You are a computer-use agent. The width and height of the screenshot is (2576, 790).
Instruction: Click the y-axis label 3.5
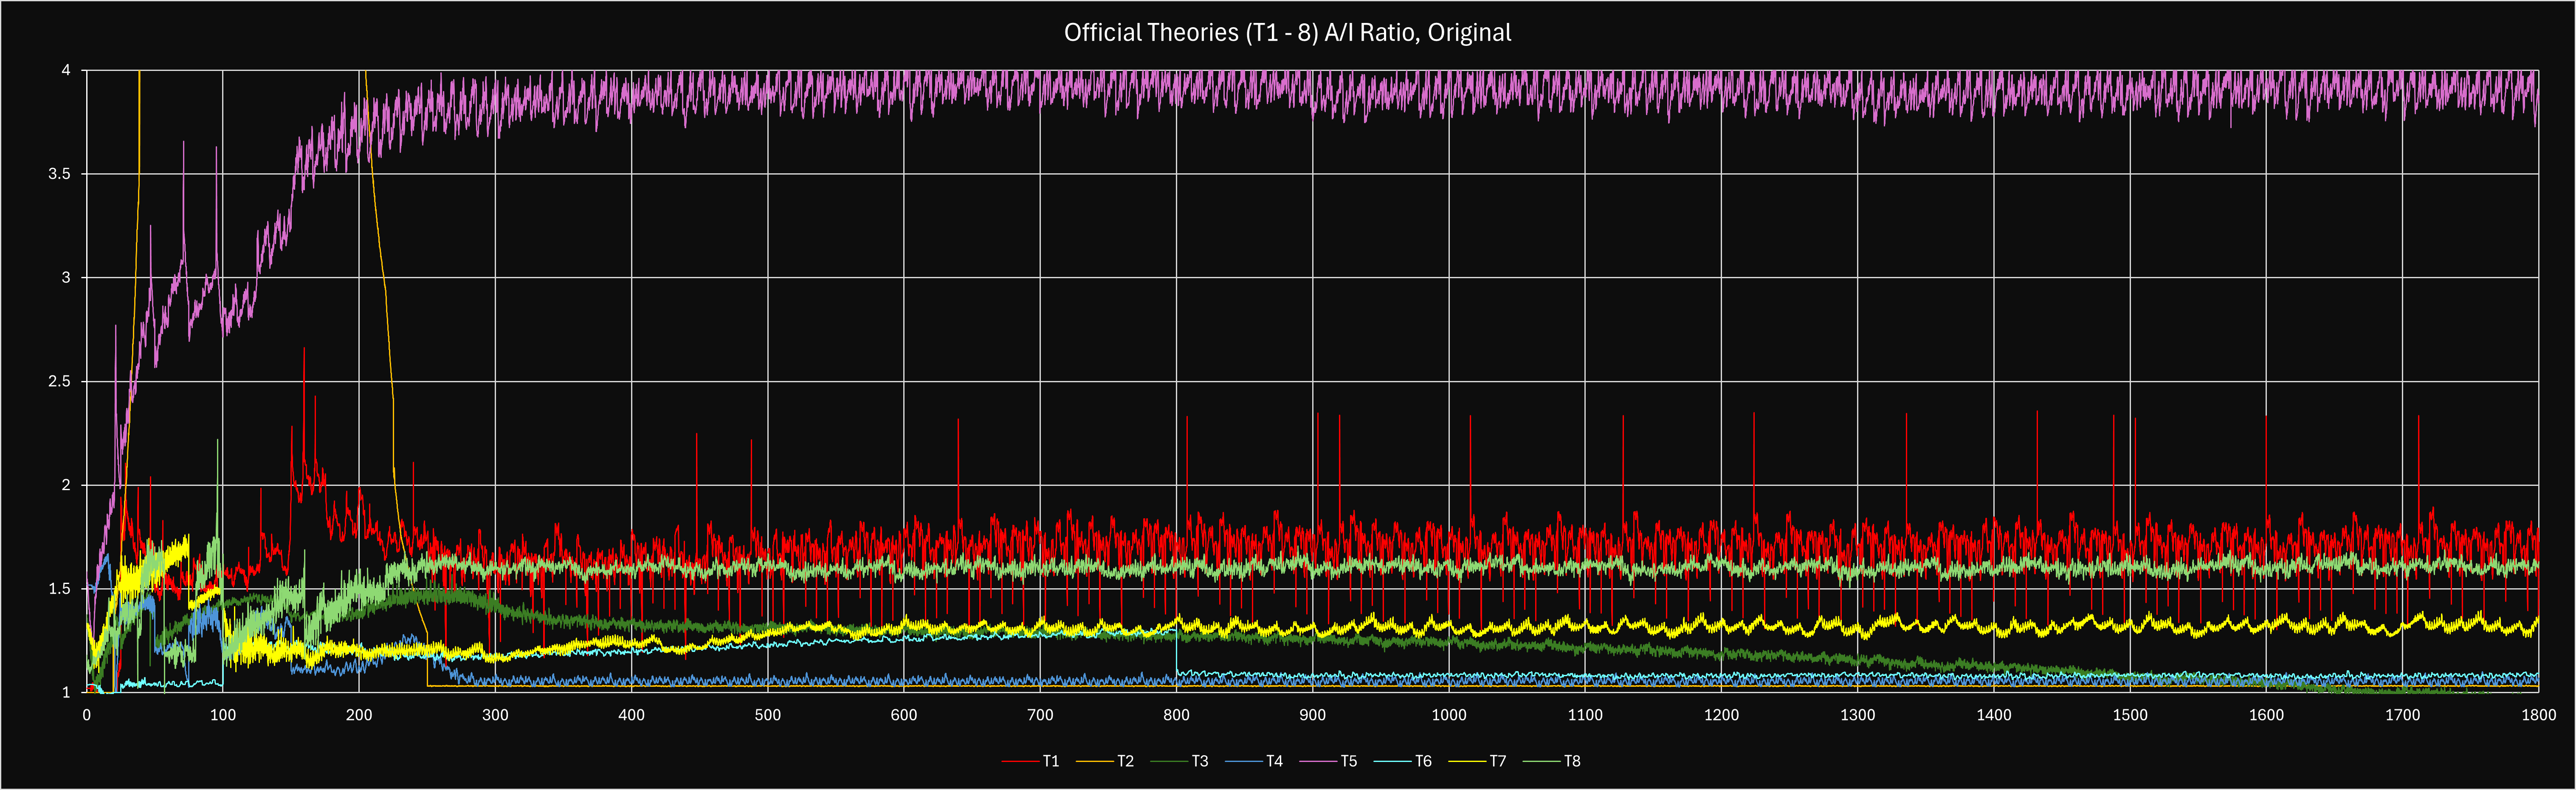pos(59,174)
